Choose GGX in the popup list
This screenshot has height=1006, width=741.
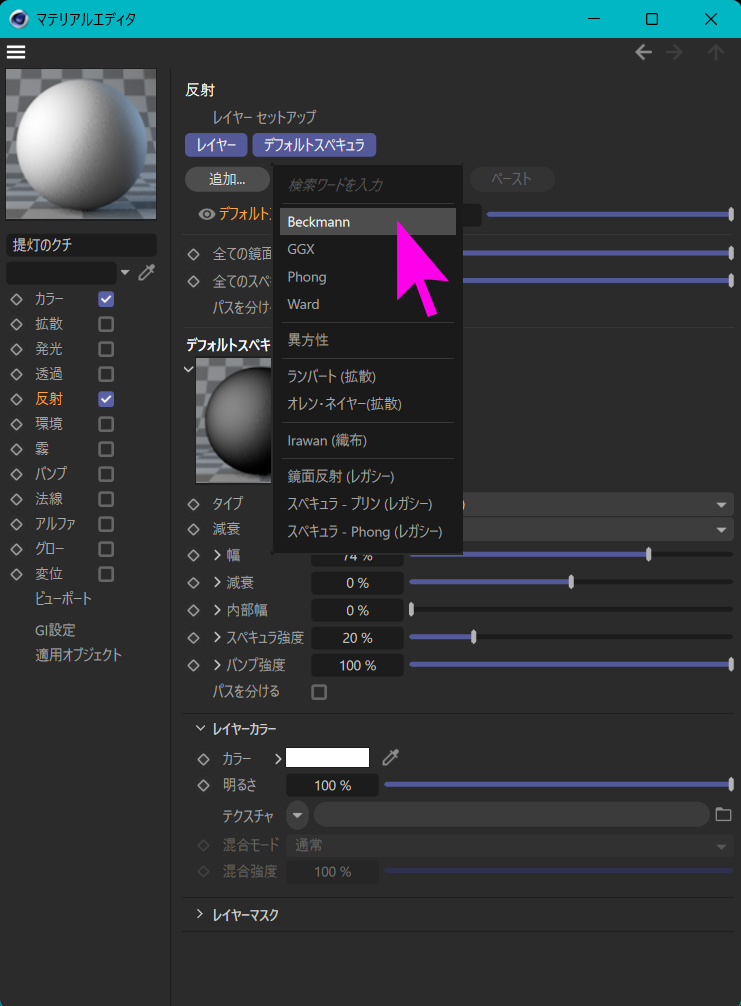click(x=301, y=249)
